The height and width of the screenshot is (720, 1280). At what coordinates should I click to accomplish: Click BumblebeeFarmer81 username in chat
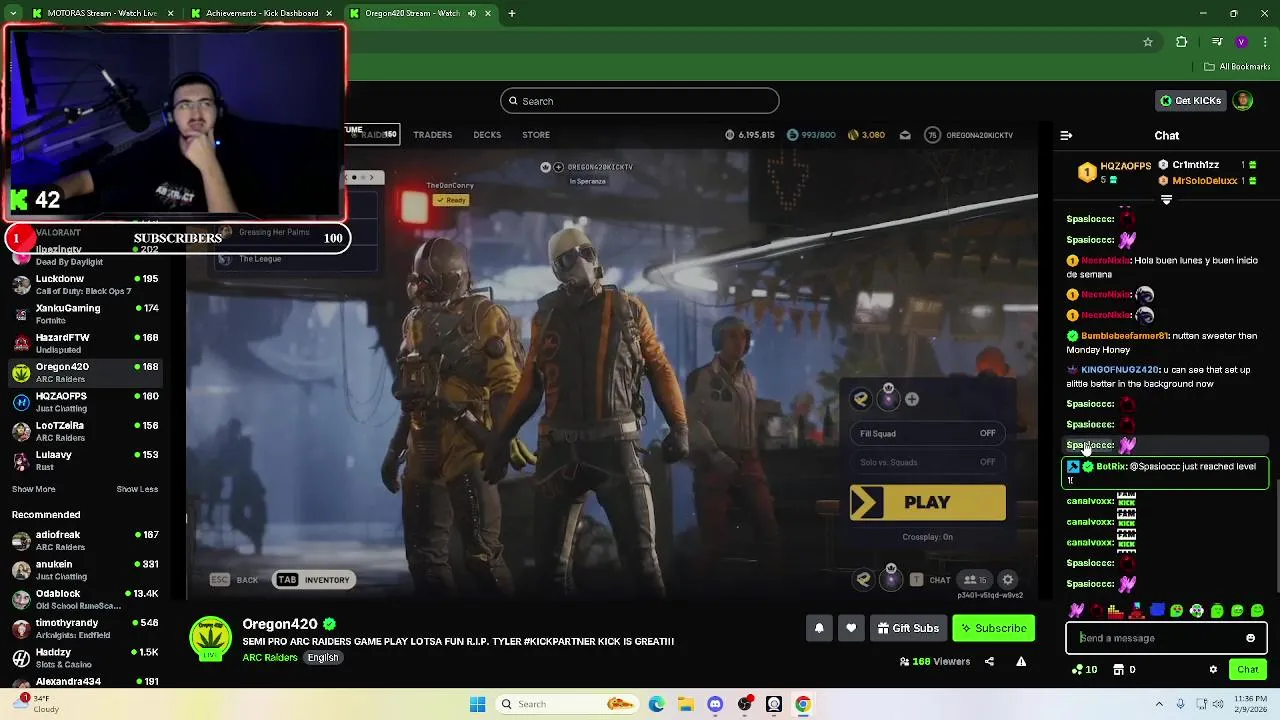(1124, 336)
